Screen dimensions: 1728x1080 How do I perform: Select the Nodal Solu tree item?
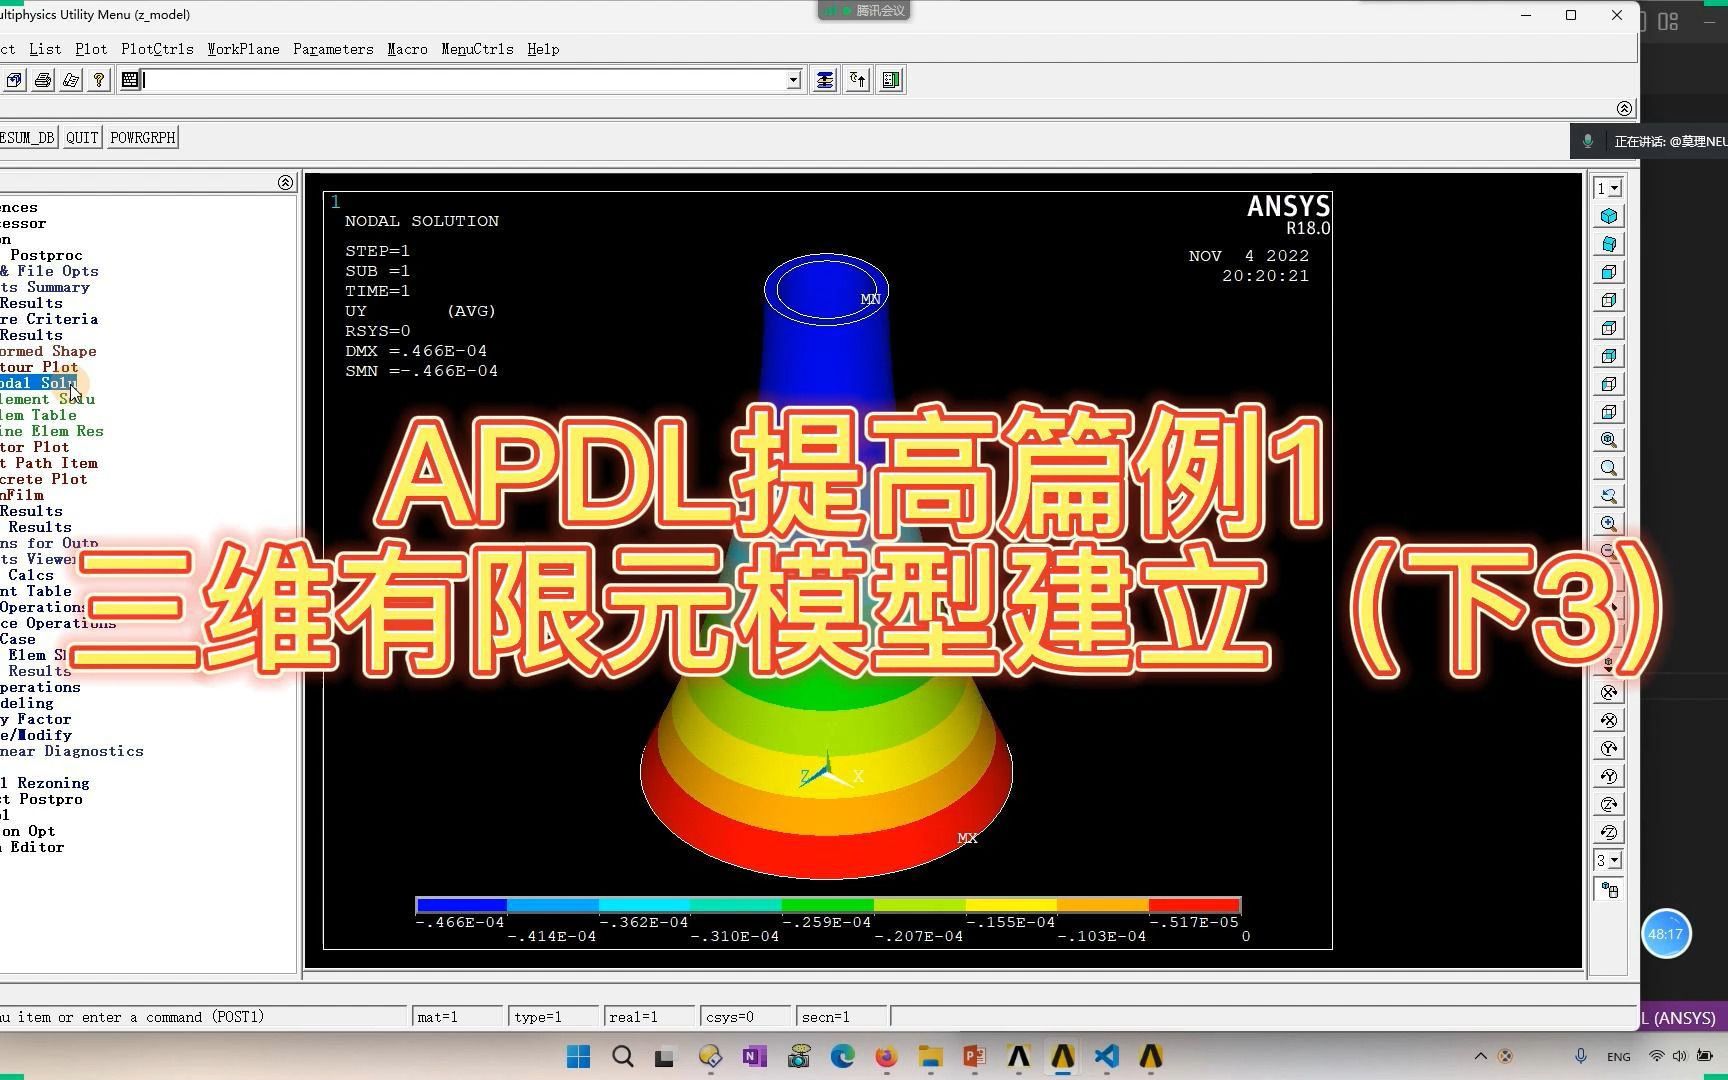pyautogui.click(x=38, y=383)
